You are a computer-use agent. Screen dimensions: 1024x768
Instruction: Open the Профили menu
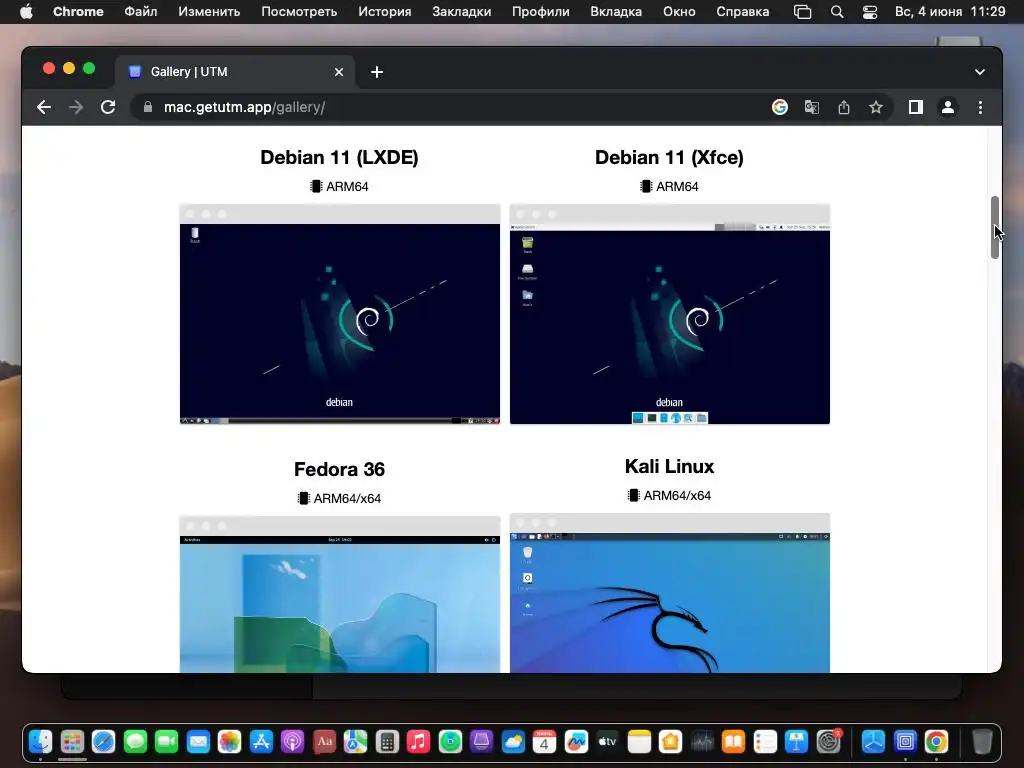(x=541, y=12)
